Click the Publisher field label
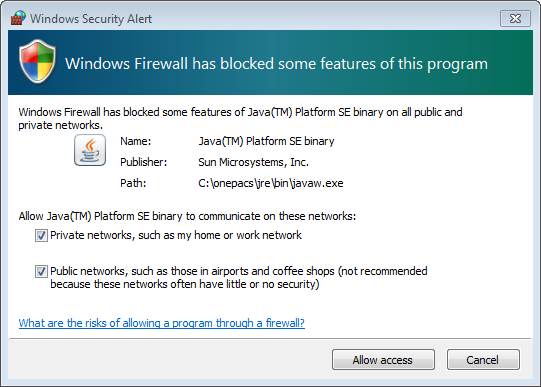This screenshot has width=541, height=387. click(144, 162)
